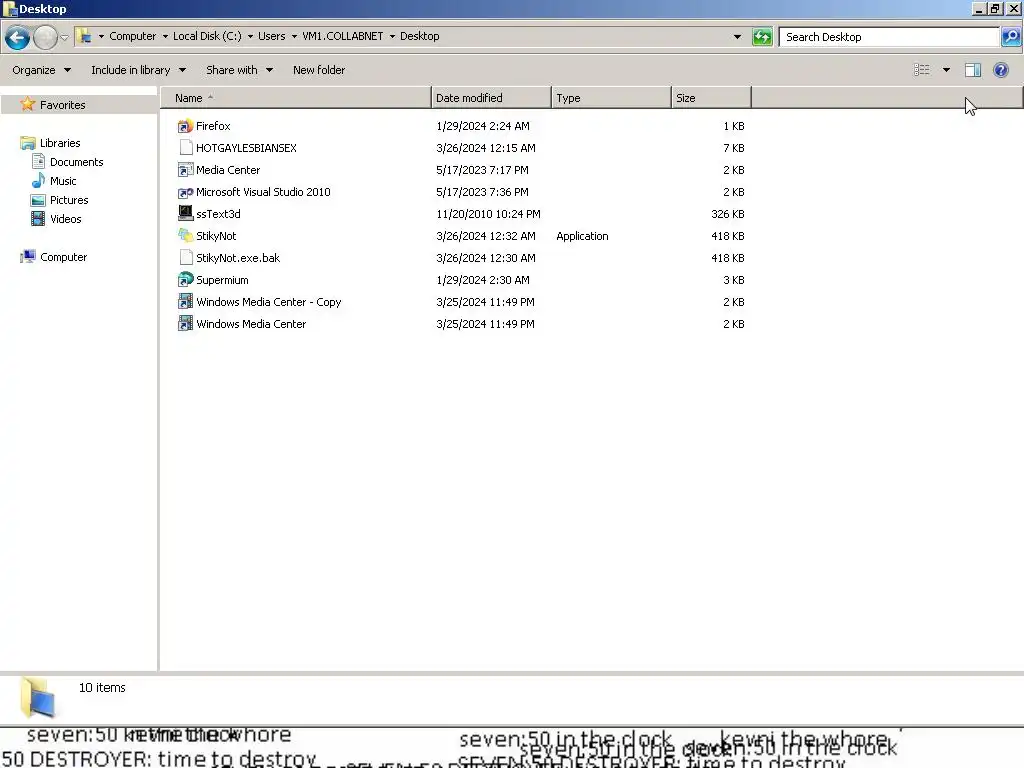This screenshot has height=768, width=1024.
Task: Open Pictures library in sidebar
Action: (x=69, y=200)
